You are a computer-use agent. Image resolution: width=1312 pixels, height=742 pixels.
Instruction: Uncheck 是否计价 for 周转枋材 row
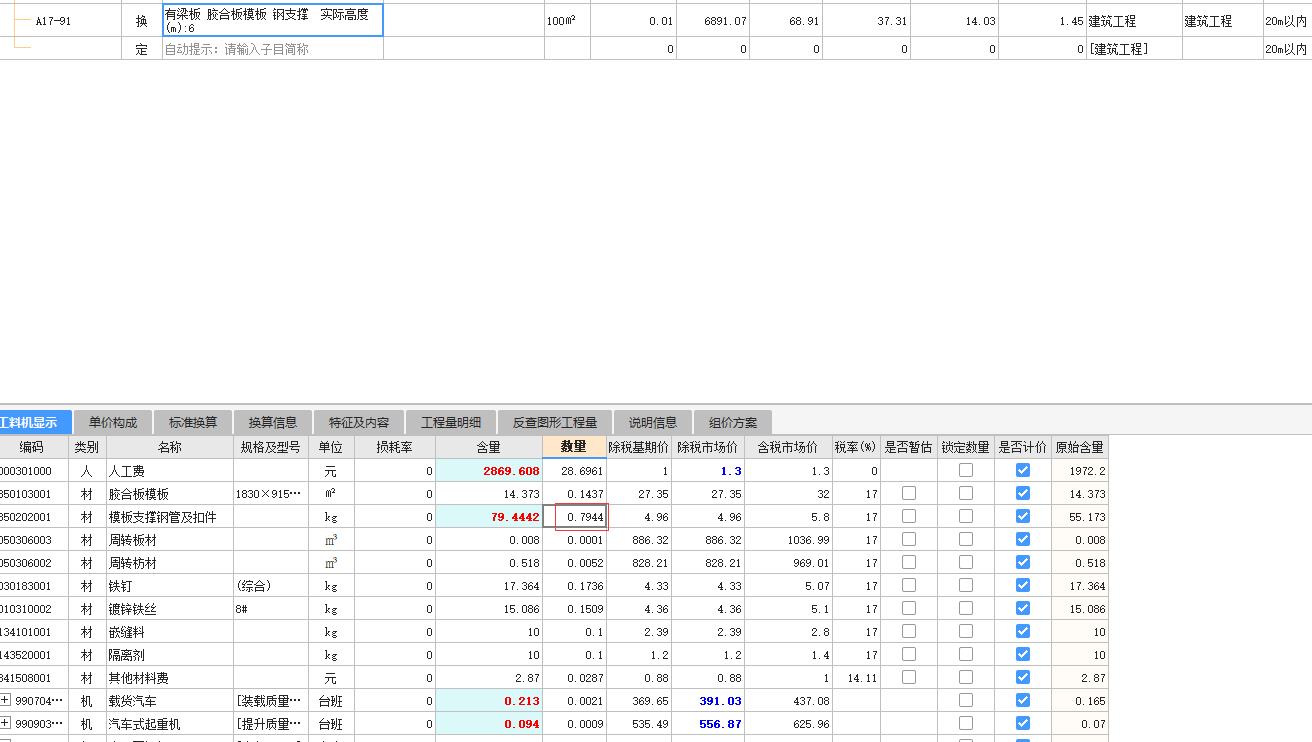pos(1023,562)
